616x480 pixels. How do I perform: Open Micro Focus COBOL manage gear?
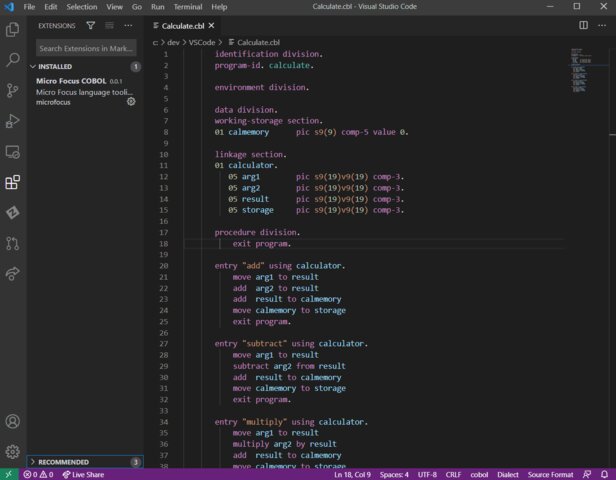point(131,102)
